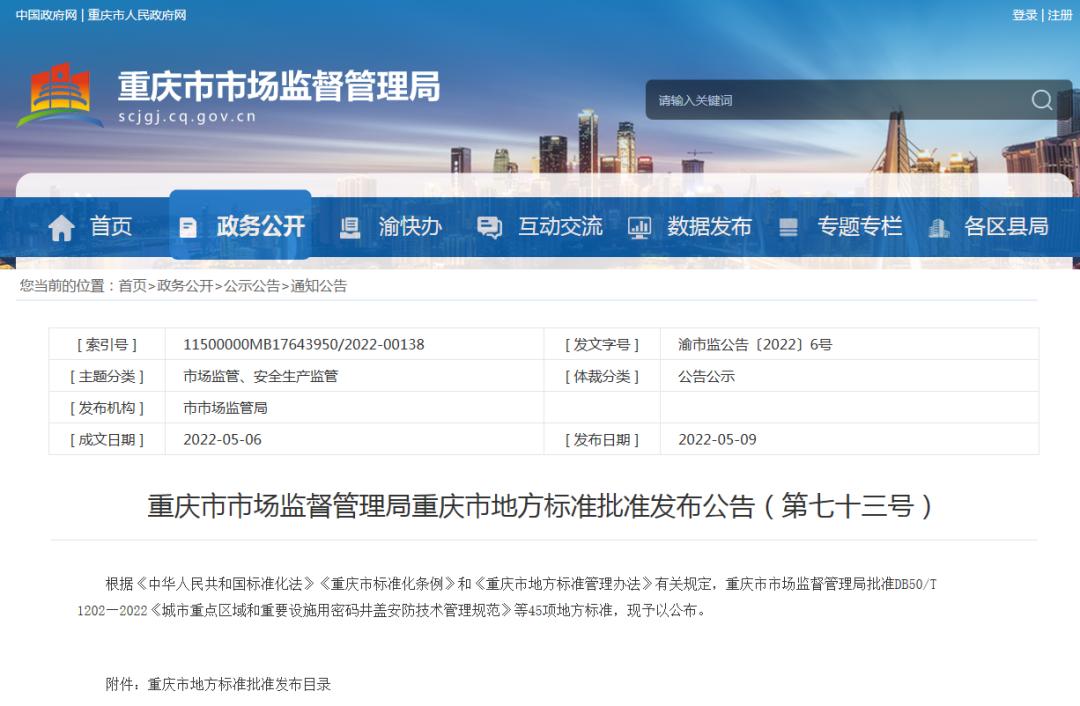Select the 市市场监管局 cell
1080x706 pixels.
click(225, 408)
